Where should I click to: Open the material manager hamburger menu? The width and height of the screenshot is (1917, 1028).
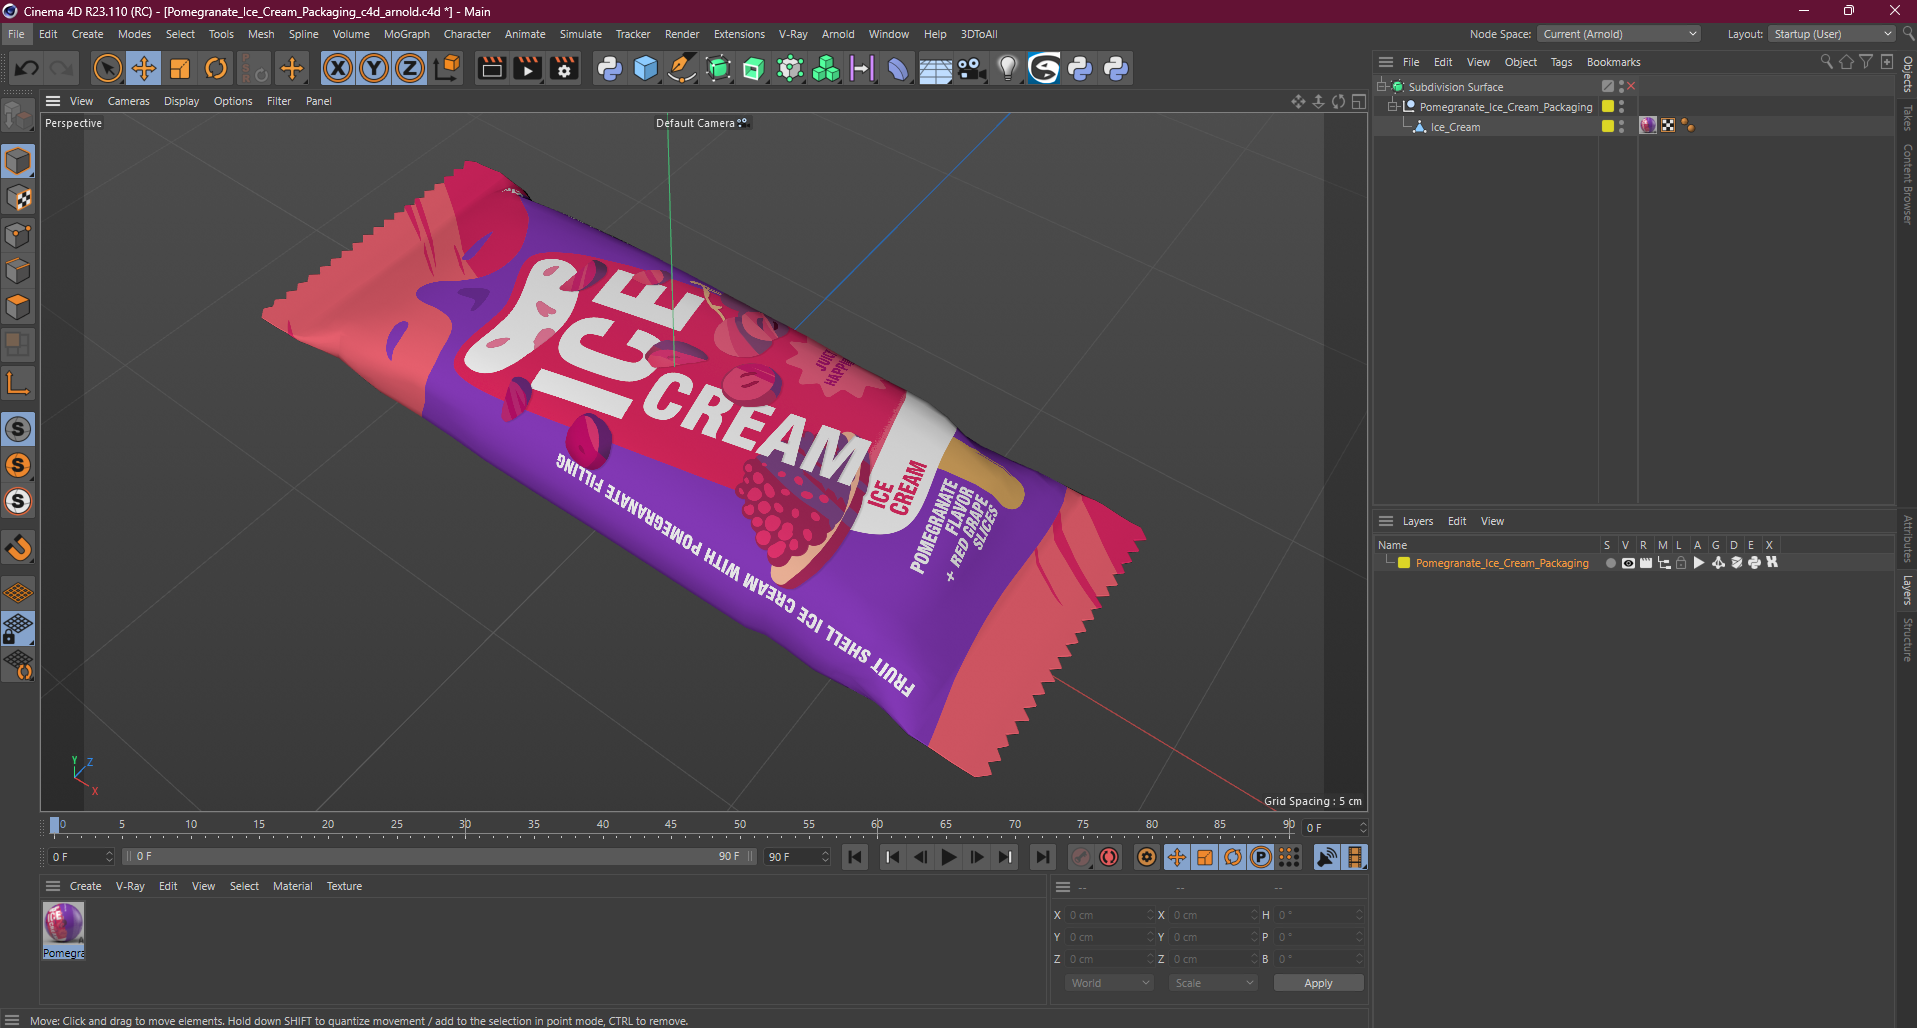(53, 886)
